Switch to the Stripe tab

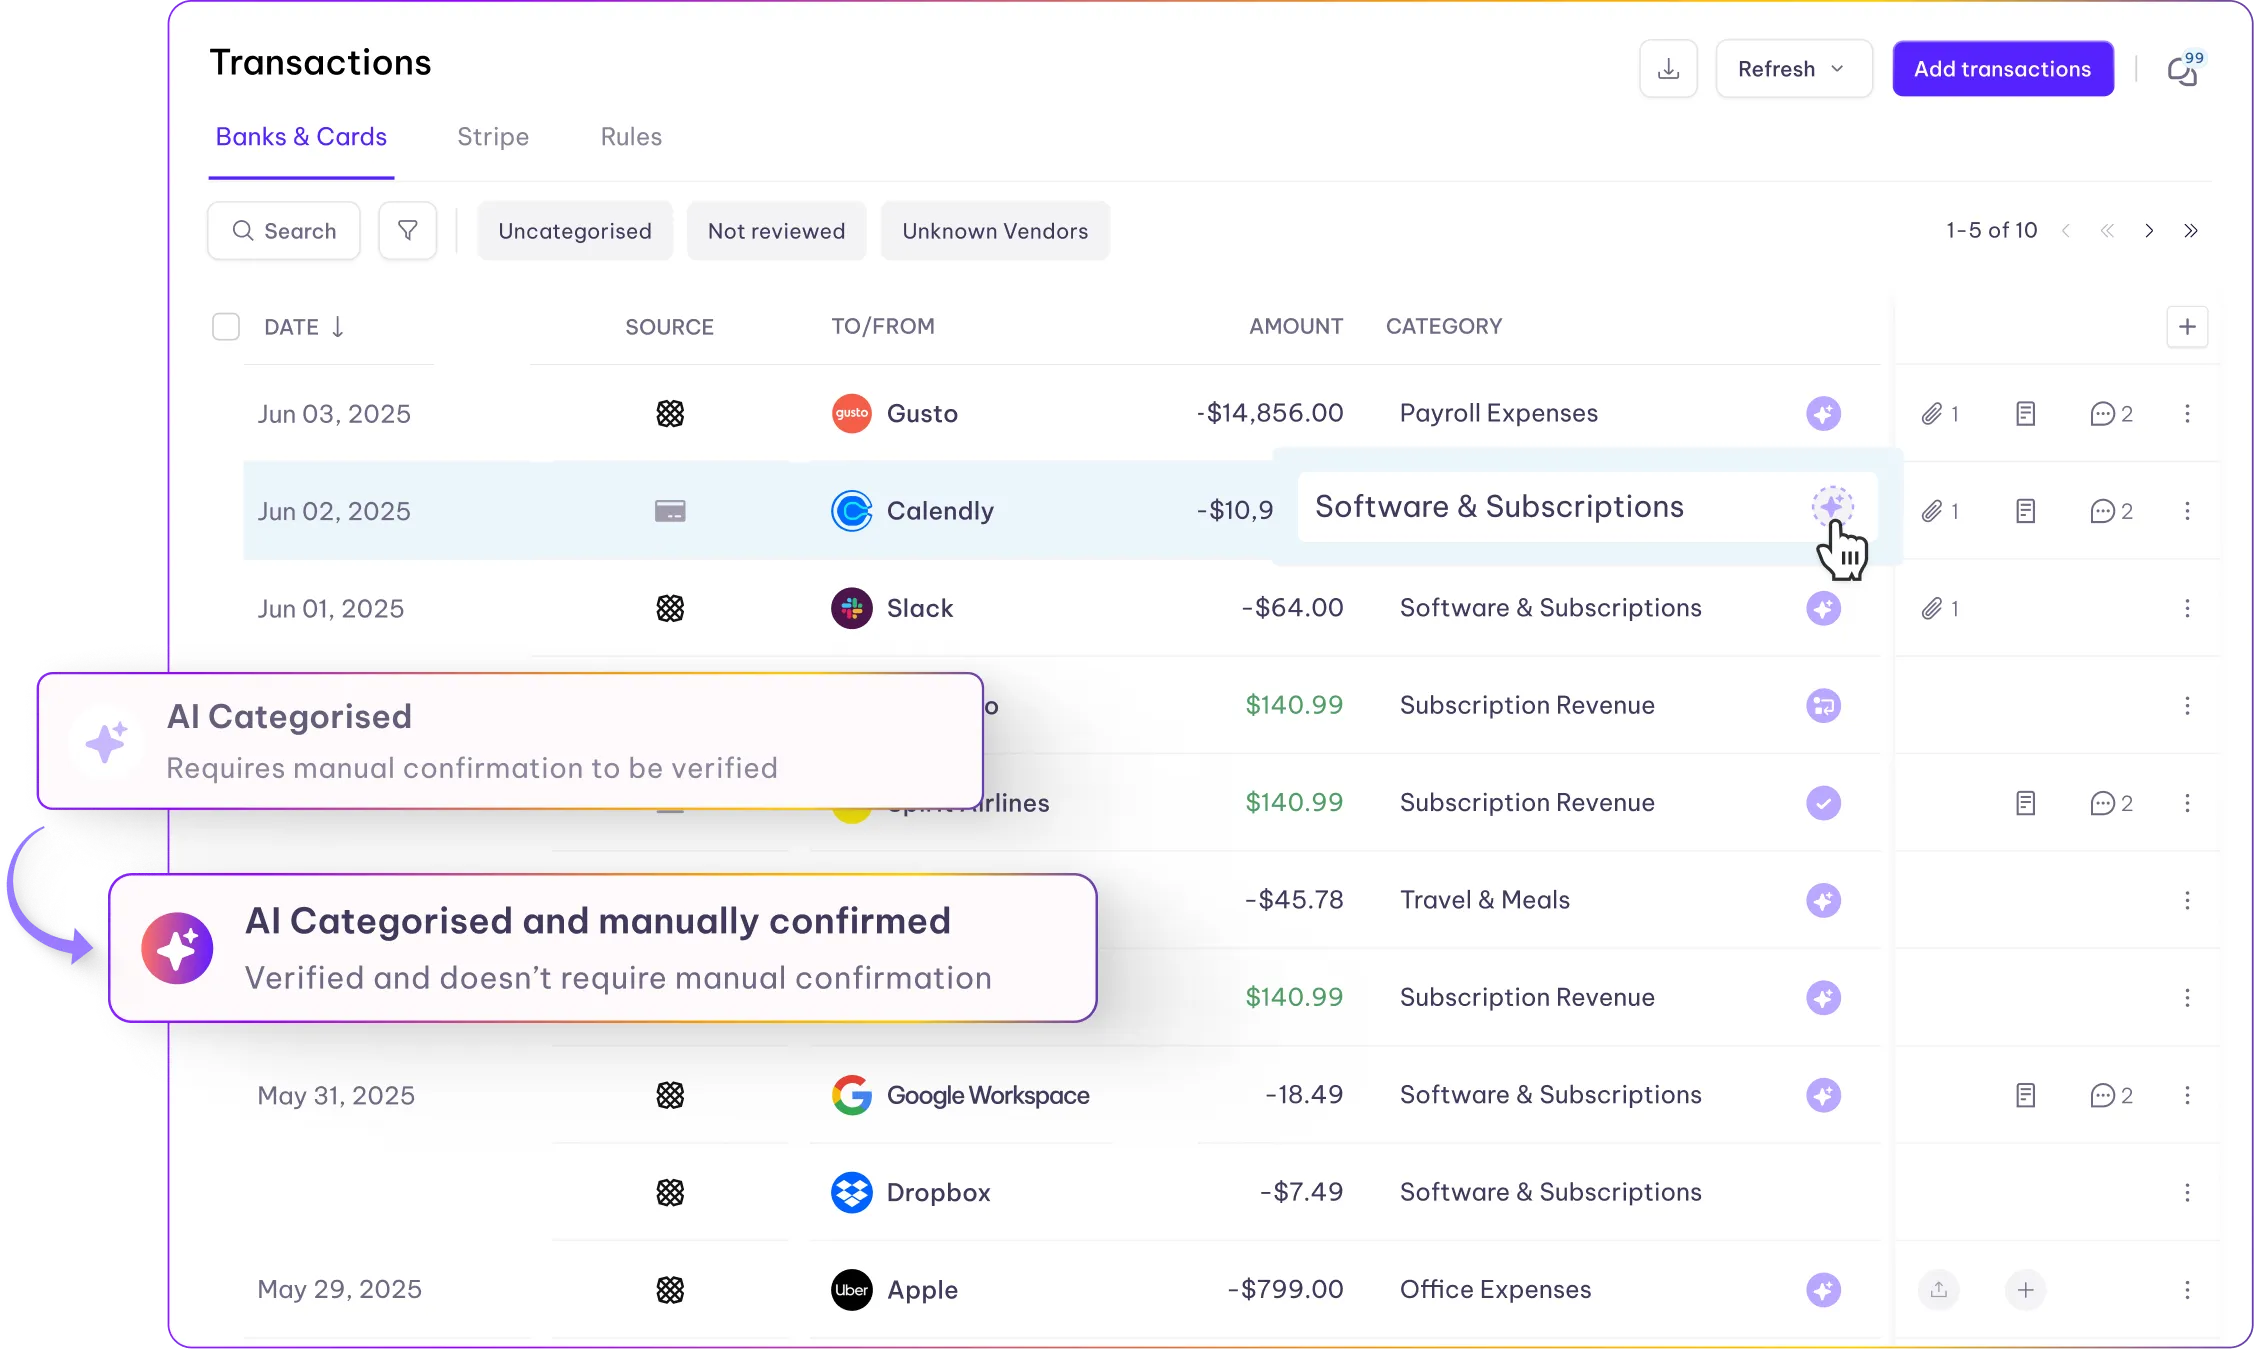[x=493, y=137]
